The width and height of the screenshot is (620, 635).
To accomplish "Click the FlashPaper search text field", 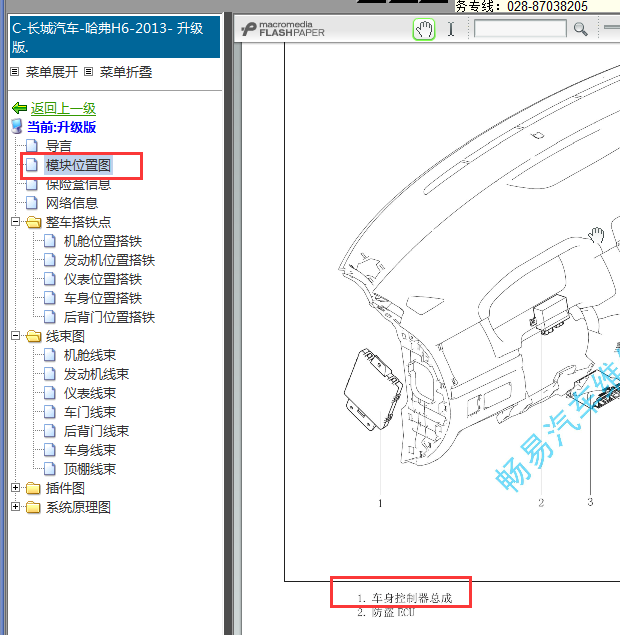I will (x=520, y=29).
